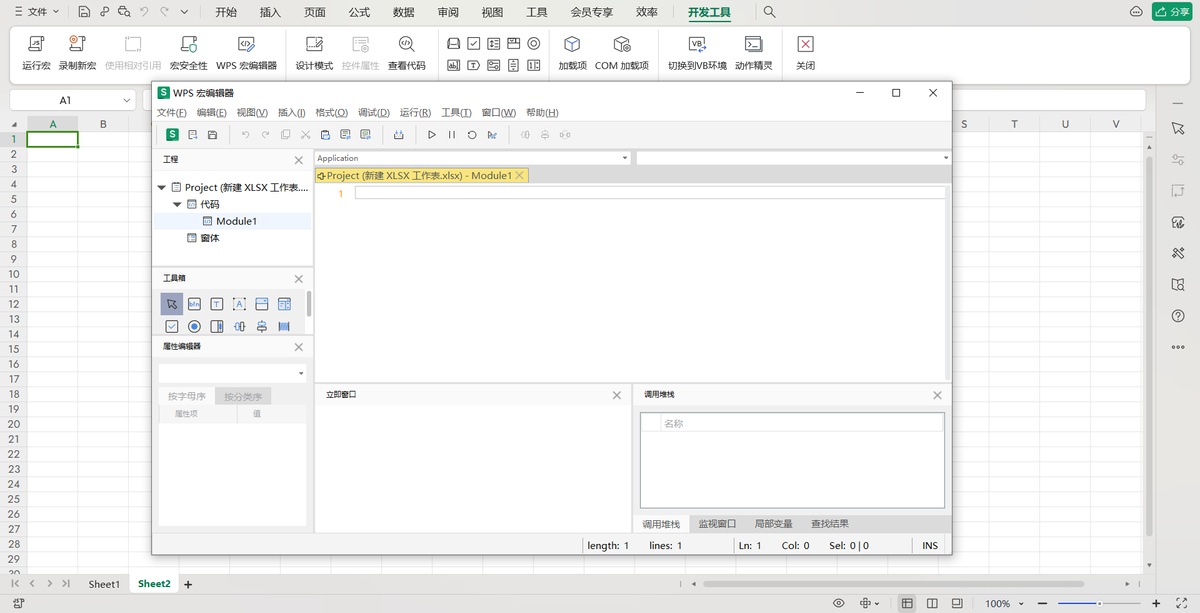Screen dimensions: 1200x613
Task: Click the search icon in ribbon tab bar
Action: point(769,12)
